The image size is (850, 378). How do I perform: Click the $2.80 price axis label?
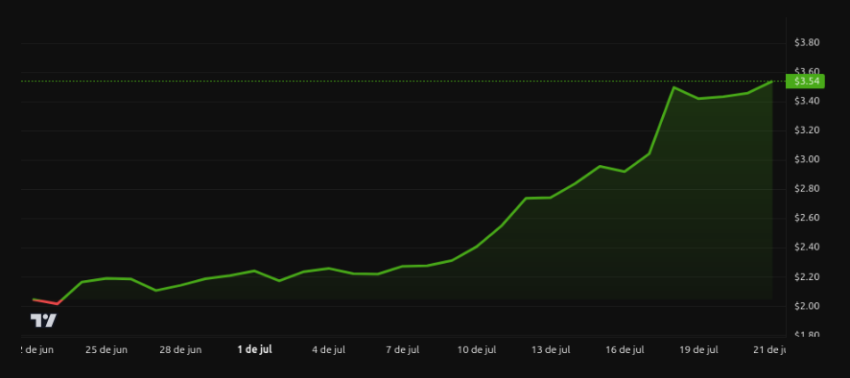click(807, 189)
